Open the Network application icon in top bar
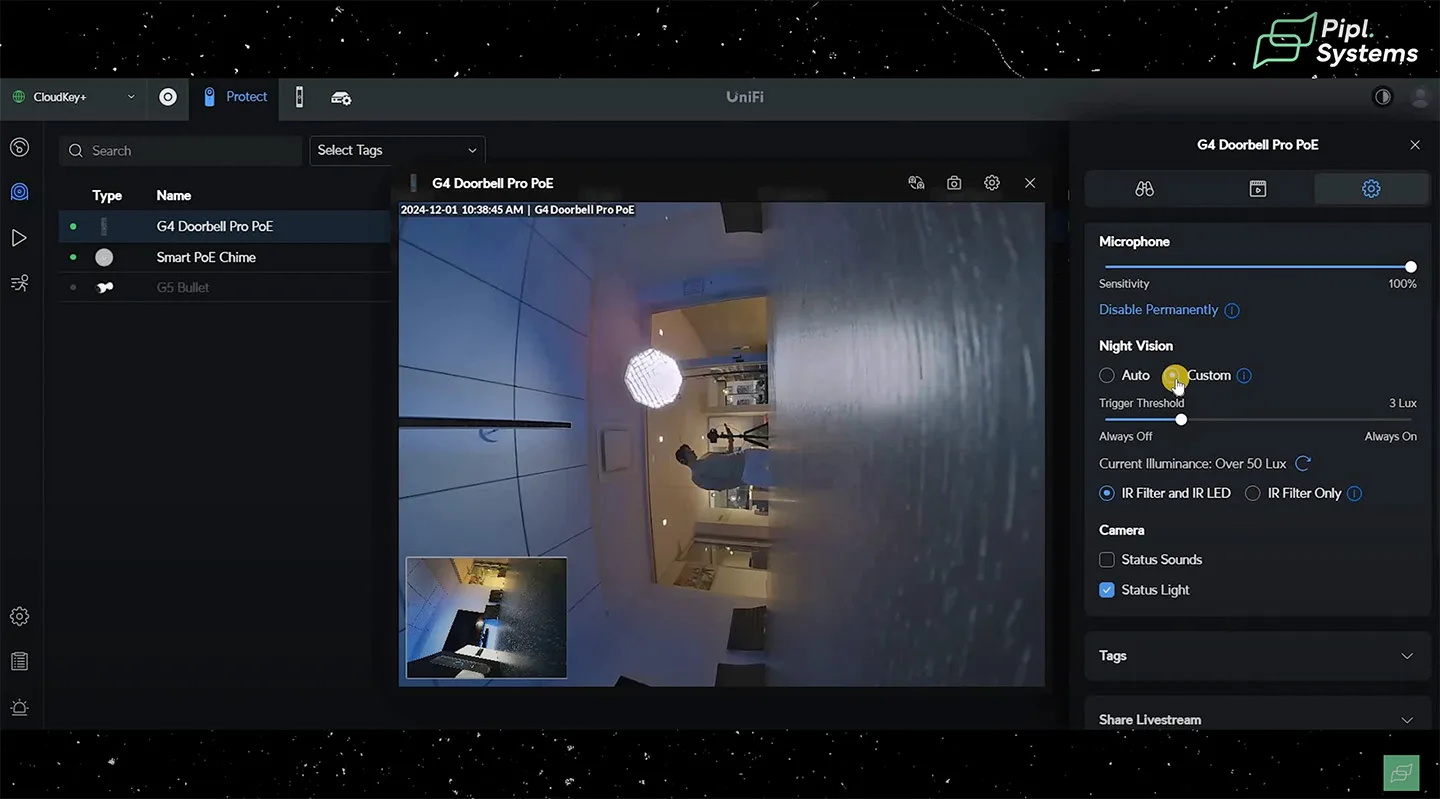 (168, 97)
